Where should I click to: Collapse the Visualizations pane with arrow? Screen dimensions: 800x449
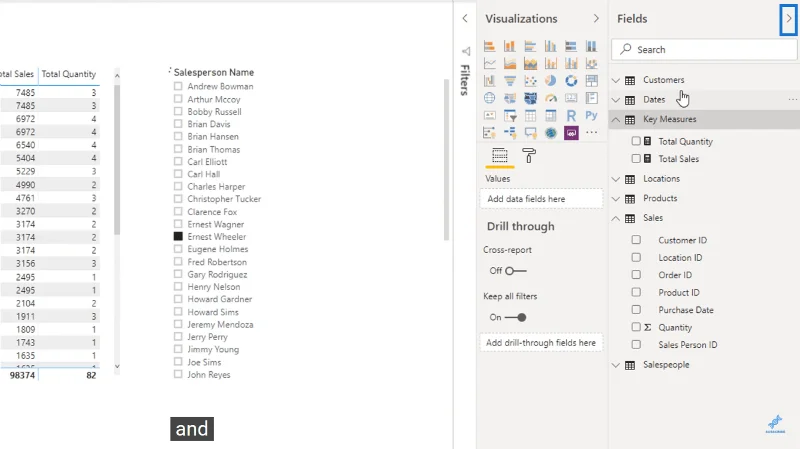point(596,19)
